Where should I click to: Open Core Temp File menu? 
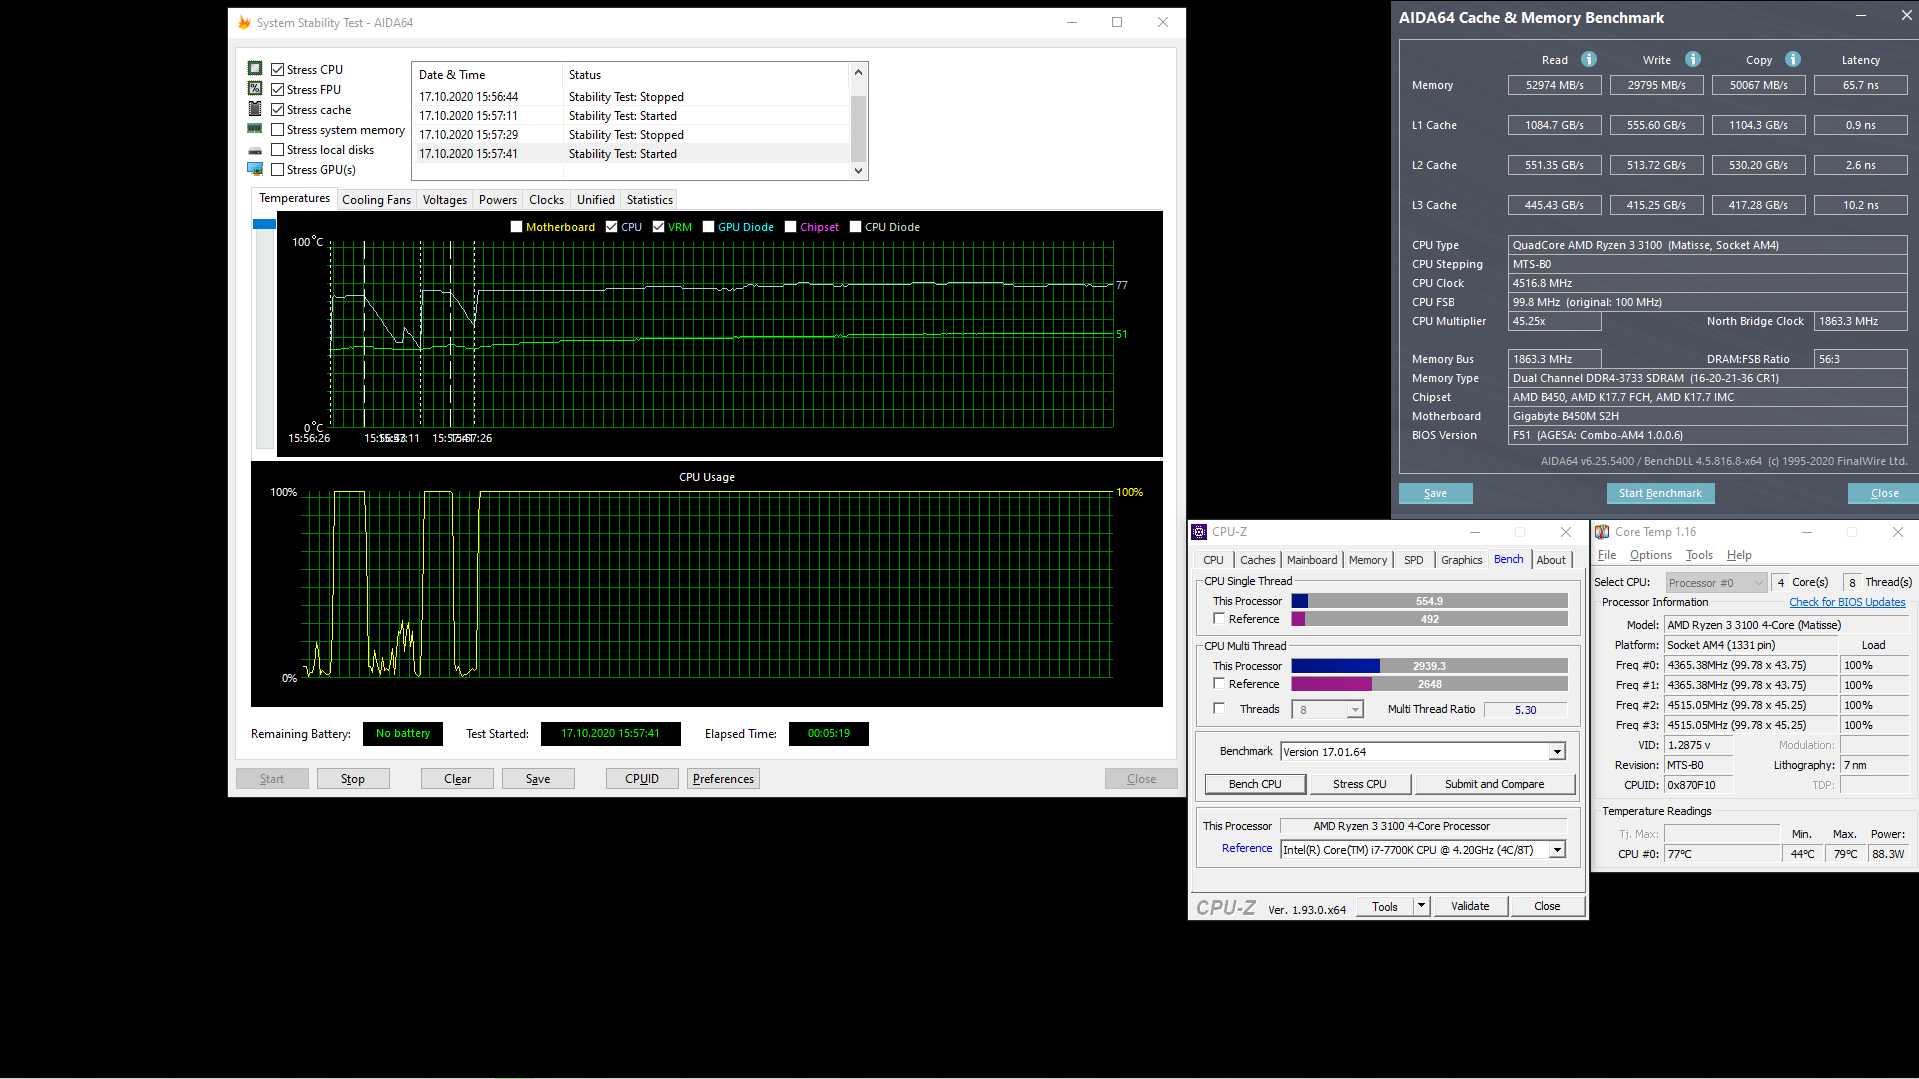pos(1607,555)
